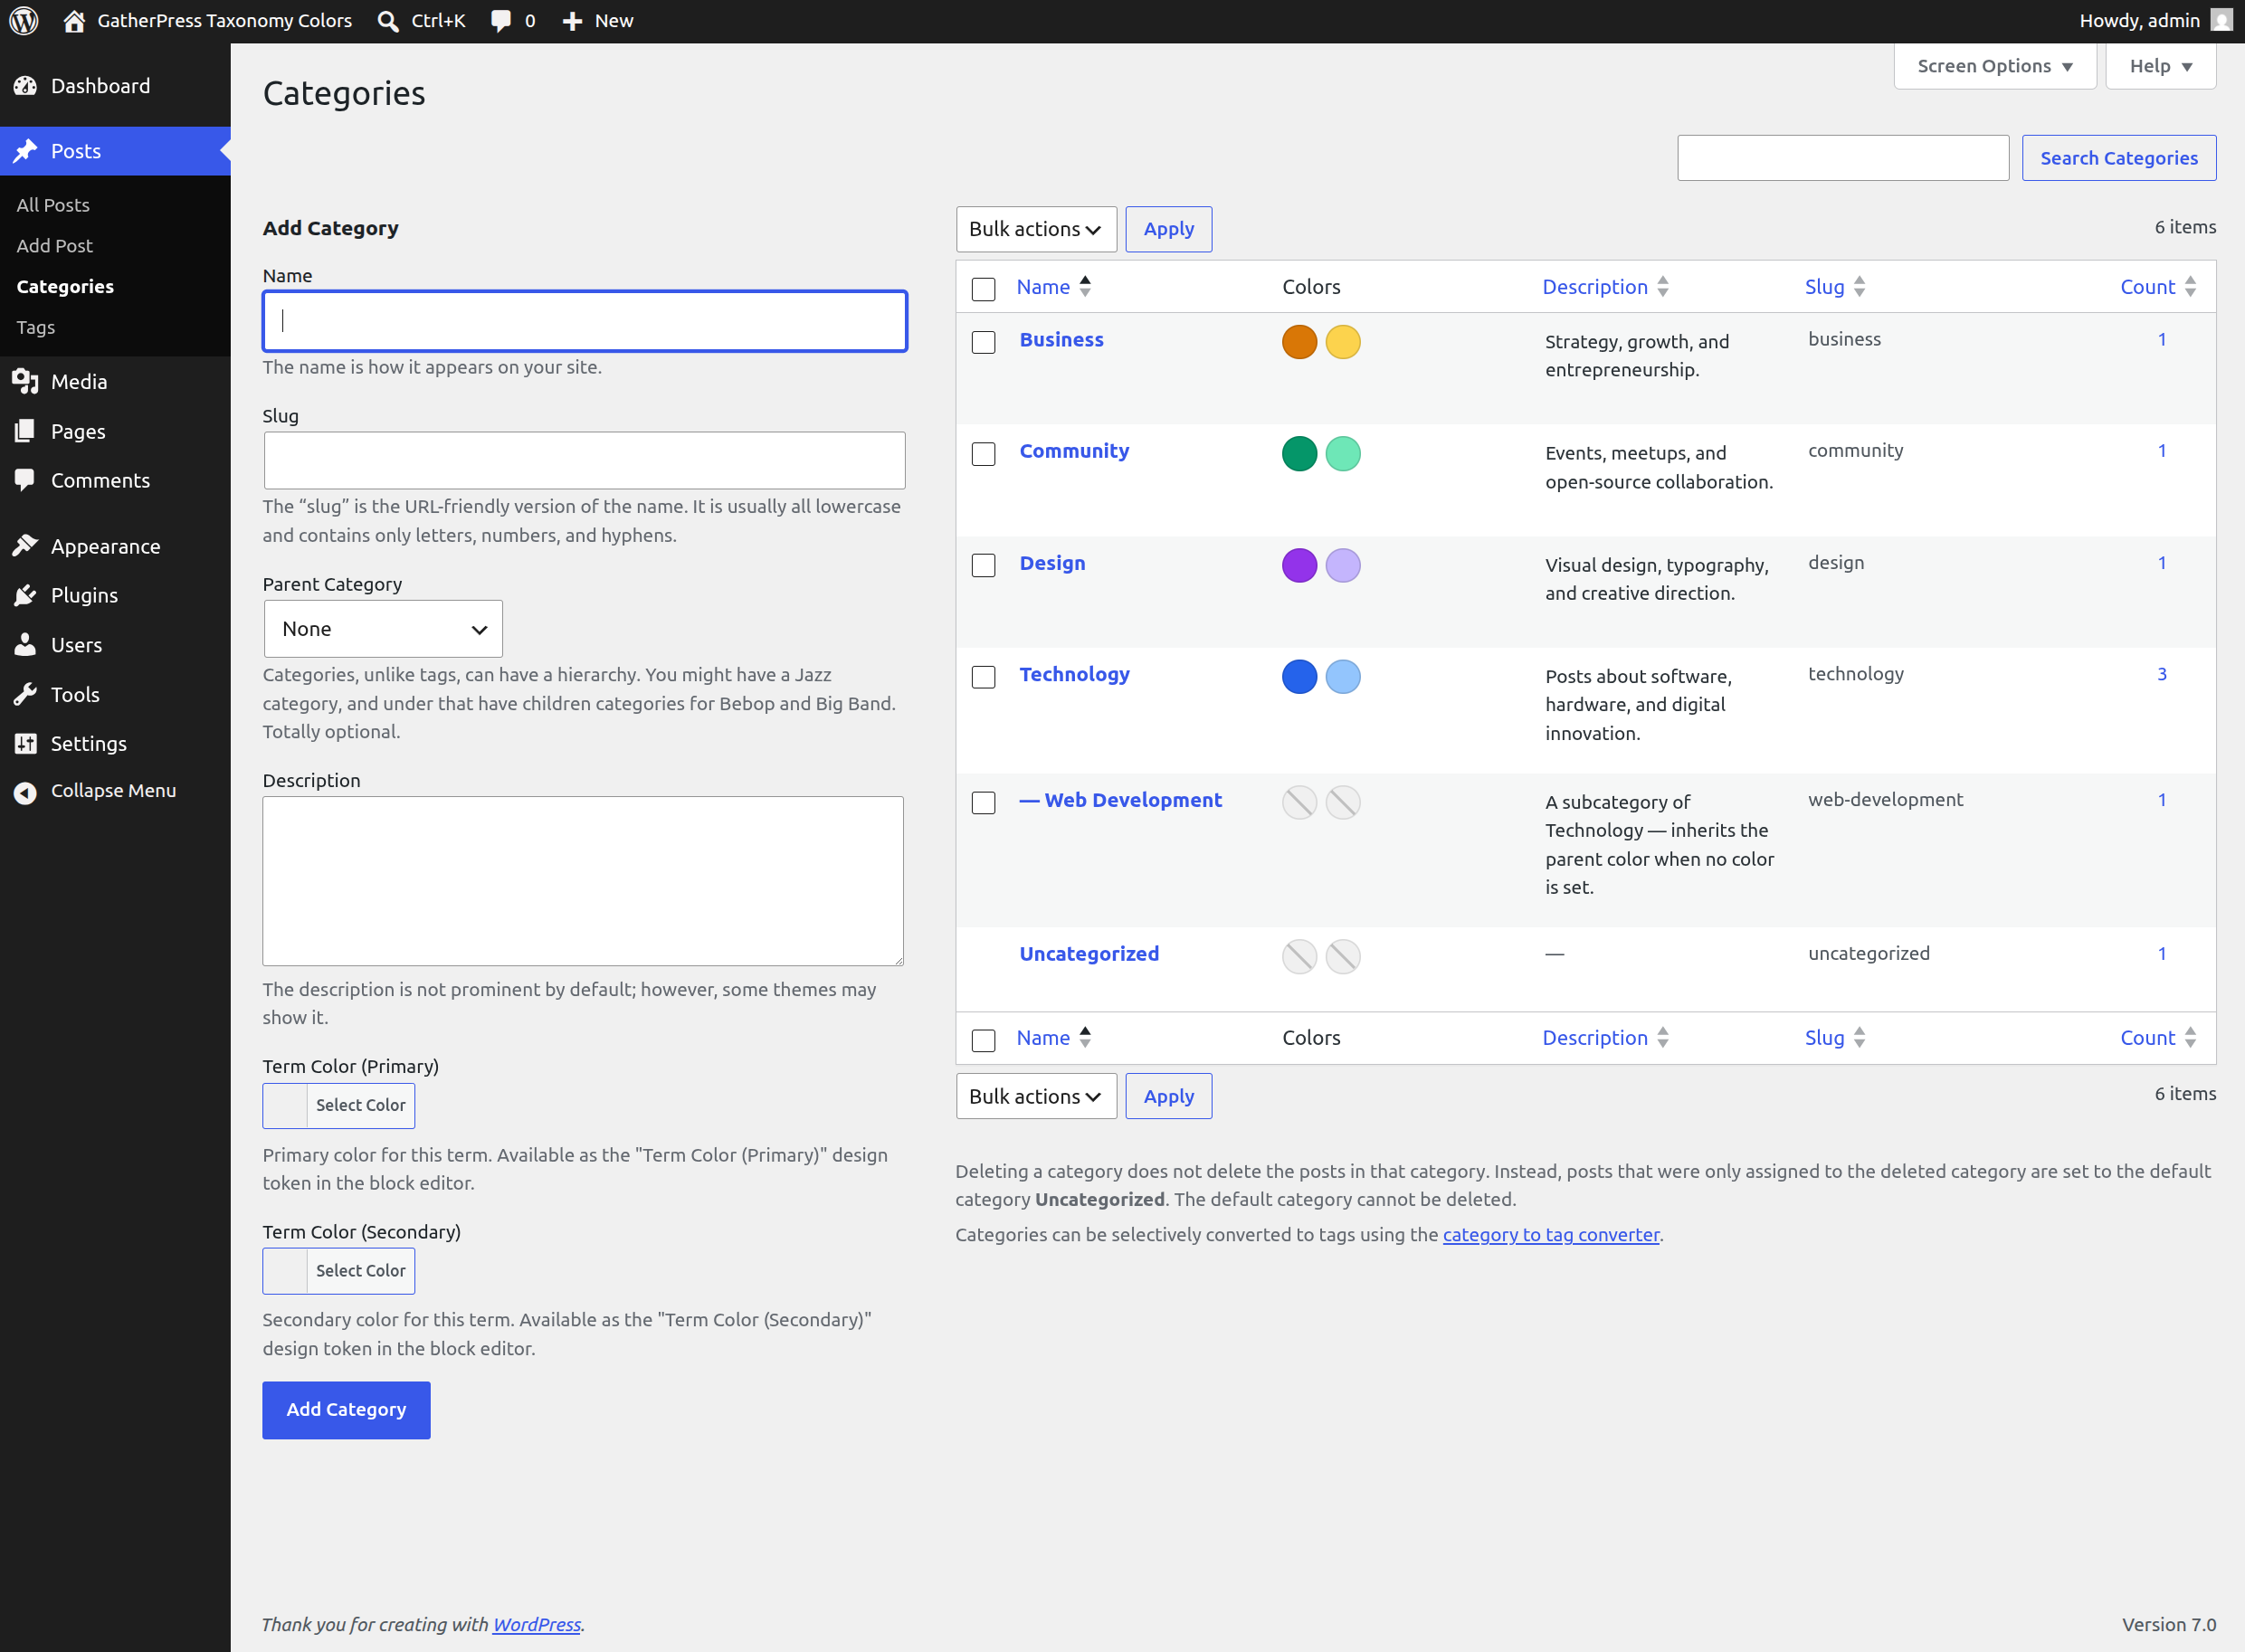
Task: Click the Add Category button
Action: pyautogui.click(x=346, y=1410)
